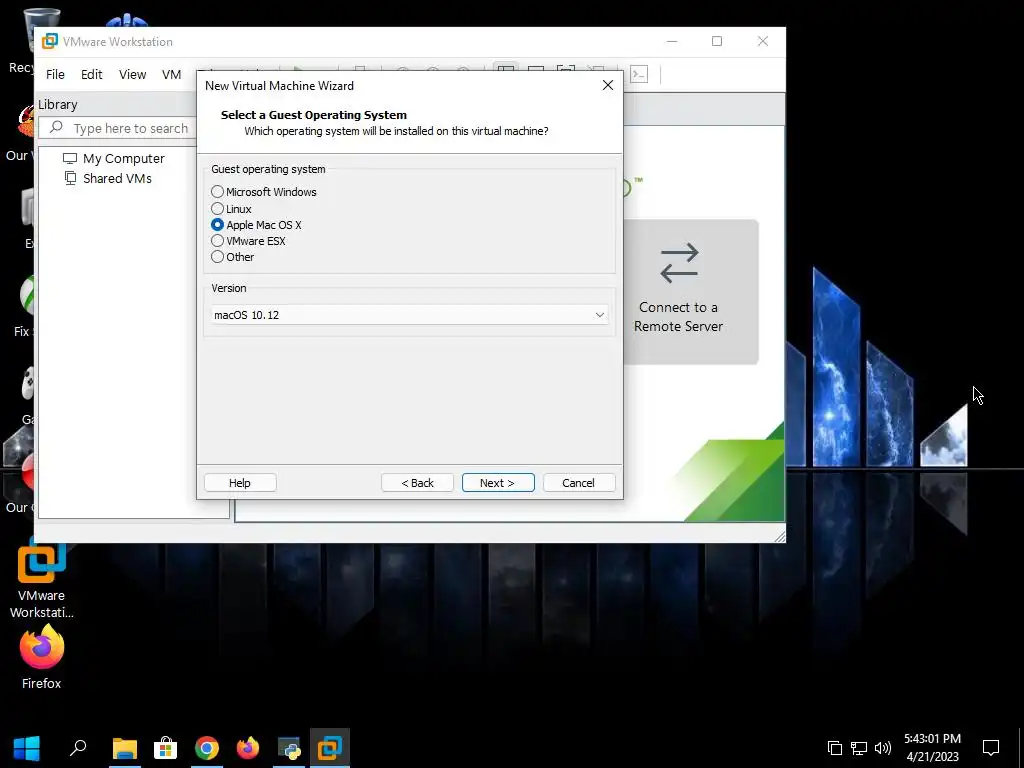1024x768 pixels.
Task: Cancel the New Virtual Machine Wizard
Action: 579,483
